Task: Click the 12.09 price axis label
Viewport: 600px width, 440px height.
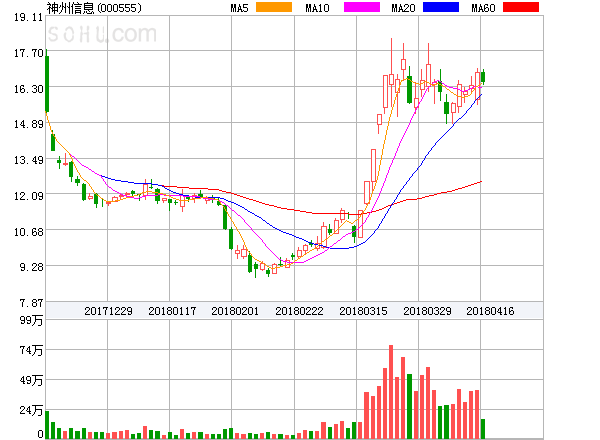Action: point(28,196)
